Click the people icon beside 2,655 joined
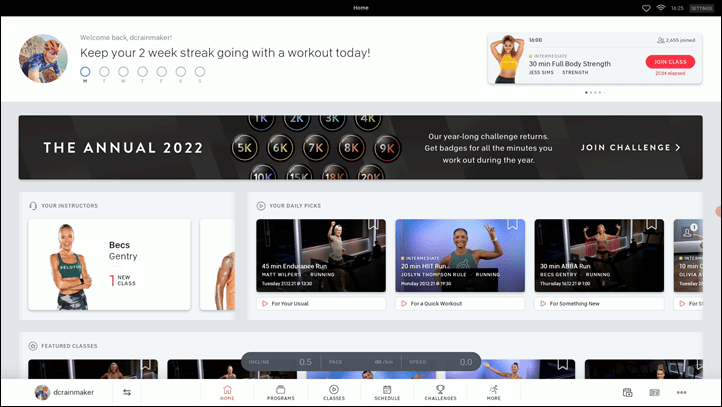 tap(660, 40)
